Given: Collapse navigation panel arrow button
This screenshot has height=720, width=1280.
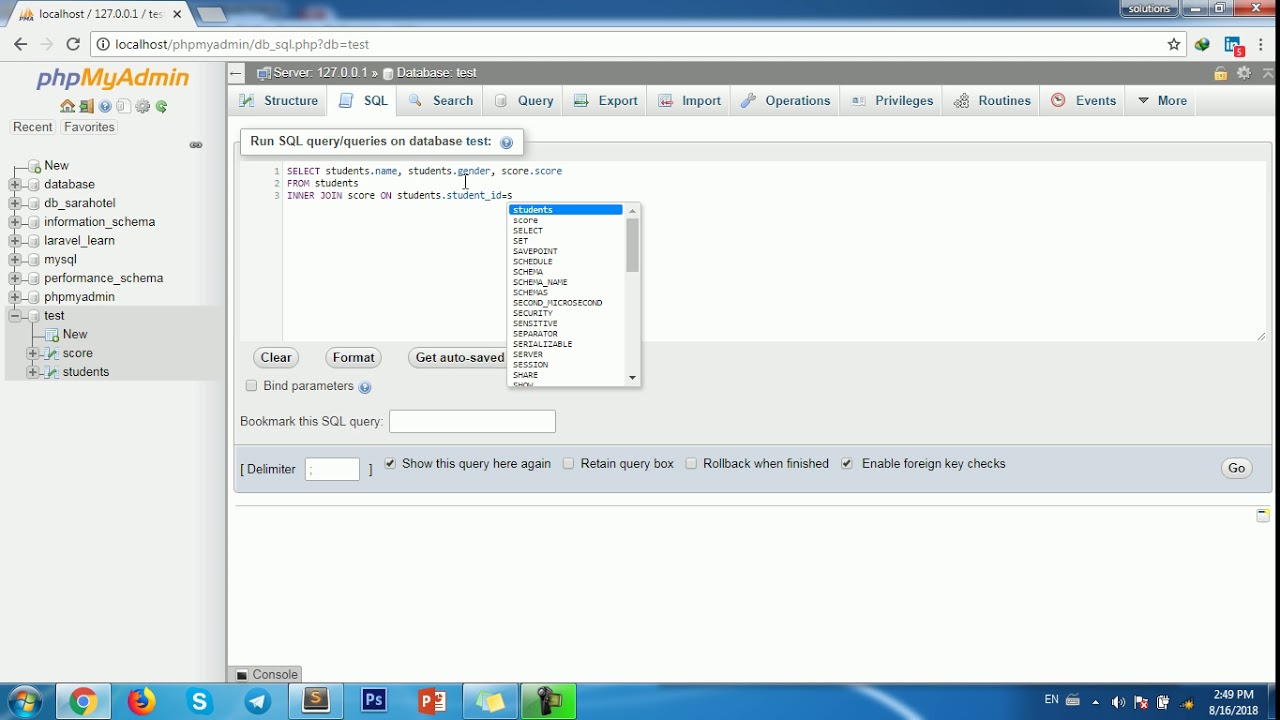Looking at the screenshot, I should point(235,73).
